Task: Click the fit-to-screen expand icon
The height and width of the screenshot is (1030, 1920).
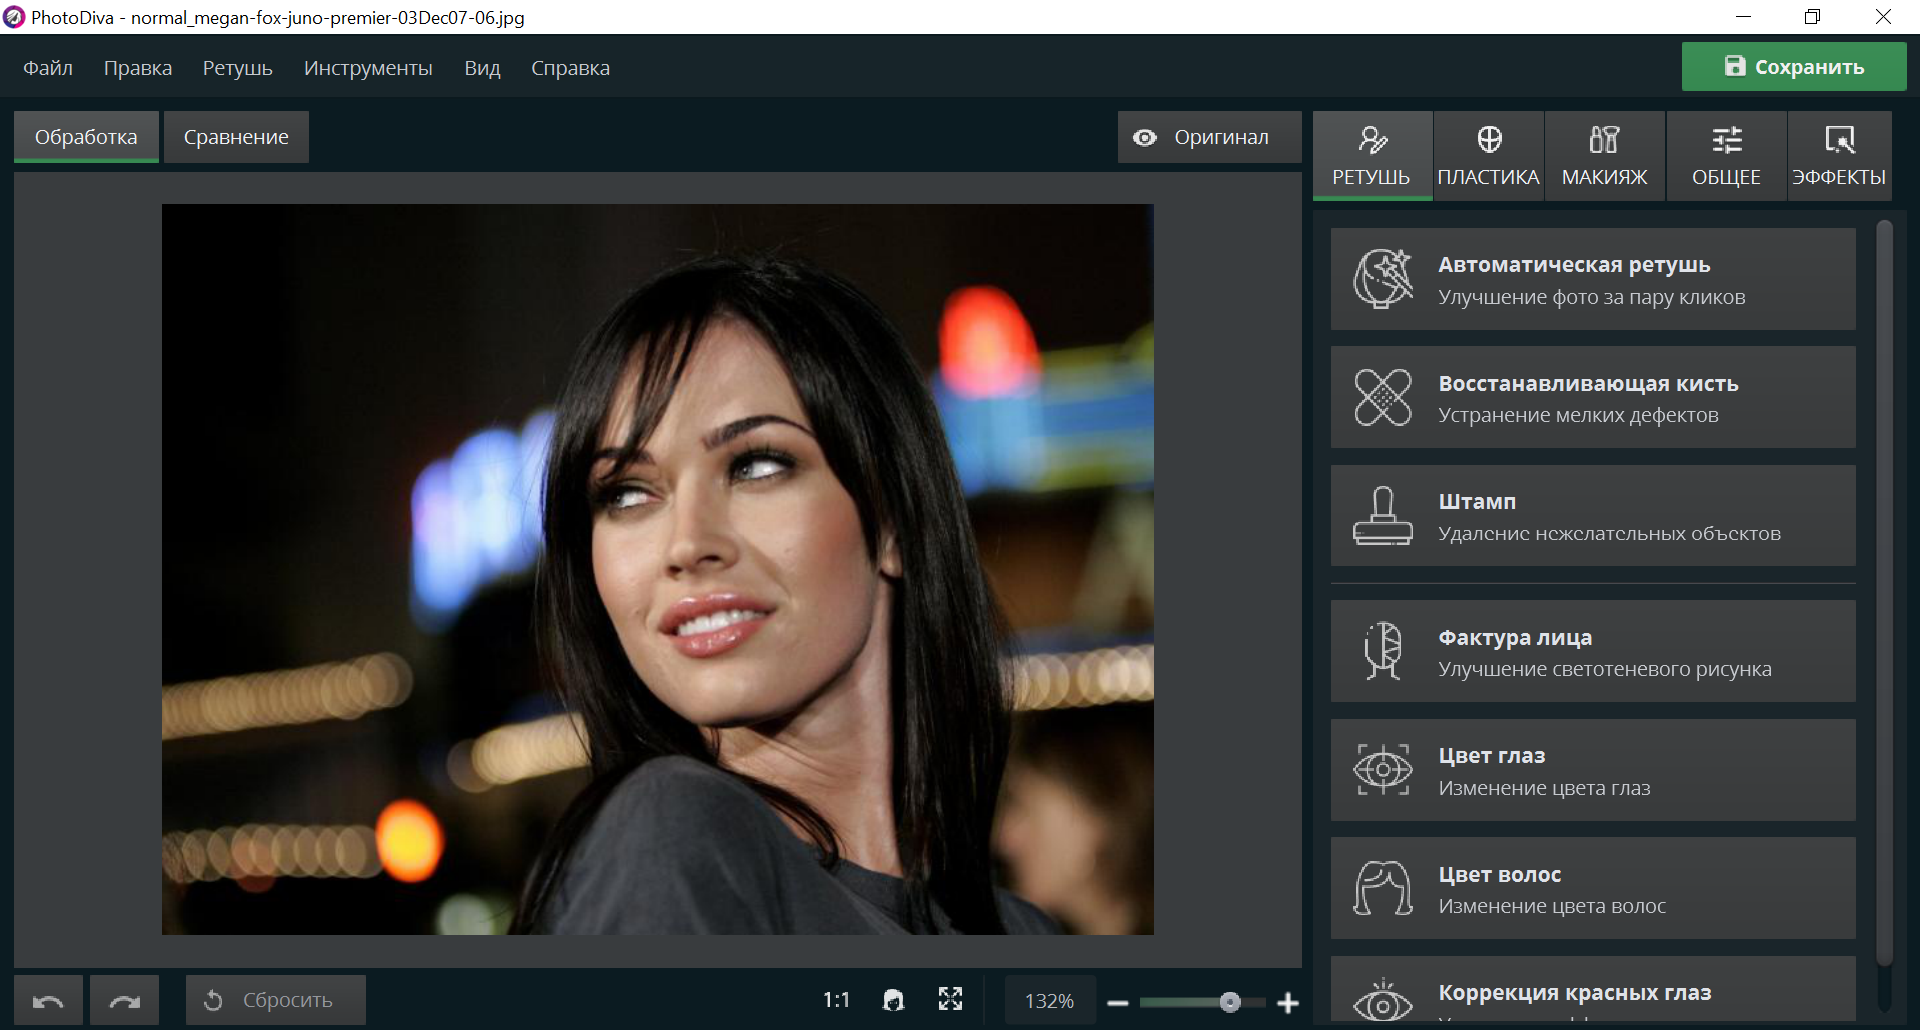Action: tap(950, 1000)
